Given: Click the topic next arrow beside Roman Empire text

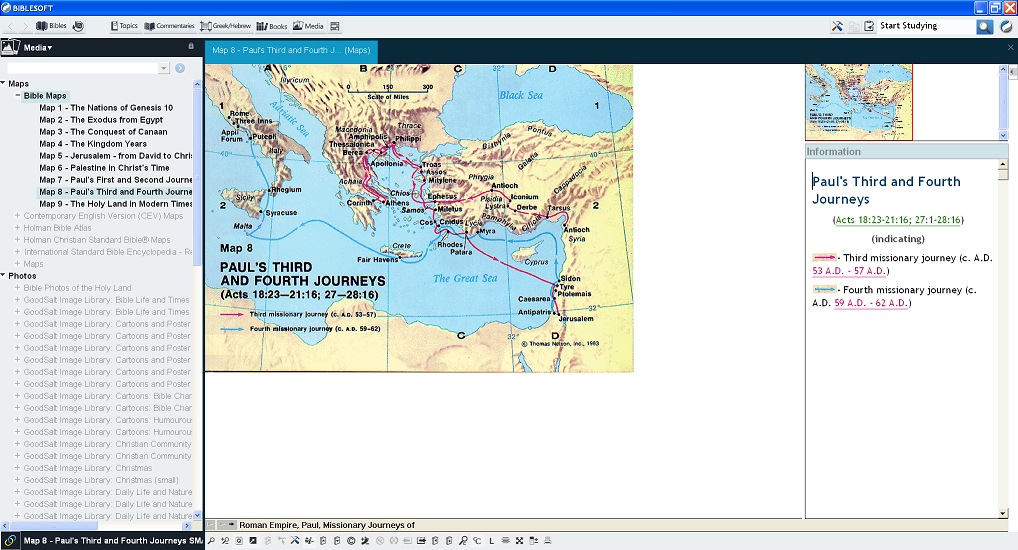Looking at the screenshot, I should pyautogui.click(x=231, y=525).
